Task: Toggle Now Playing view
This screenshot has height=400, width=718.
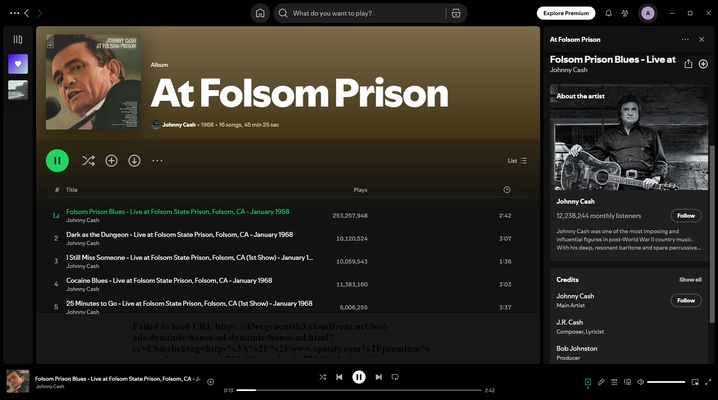Action: pyautogui.click(x=588, y=382)
